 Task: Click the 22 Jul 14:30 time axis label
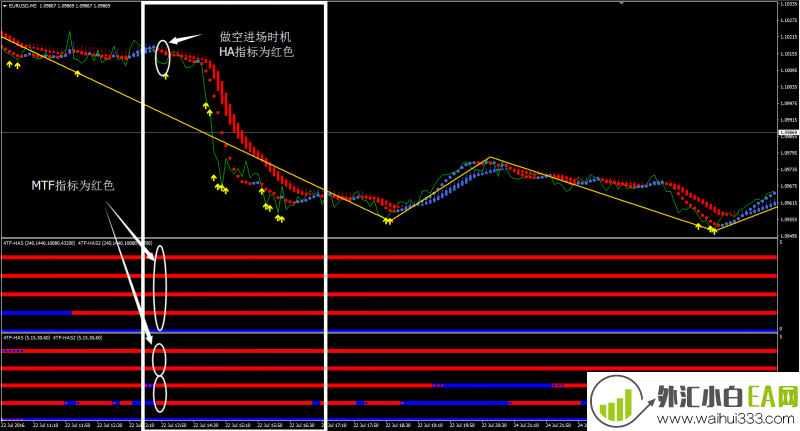click(206, 425)
